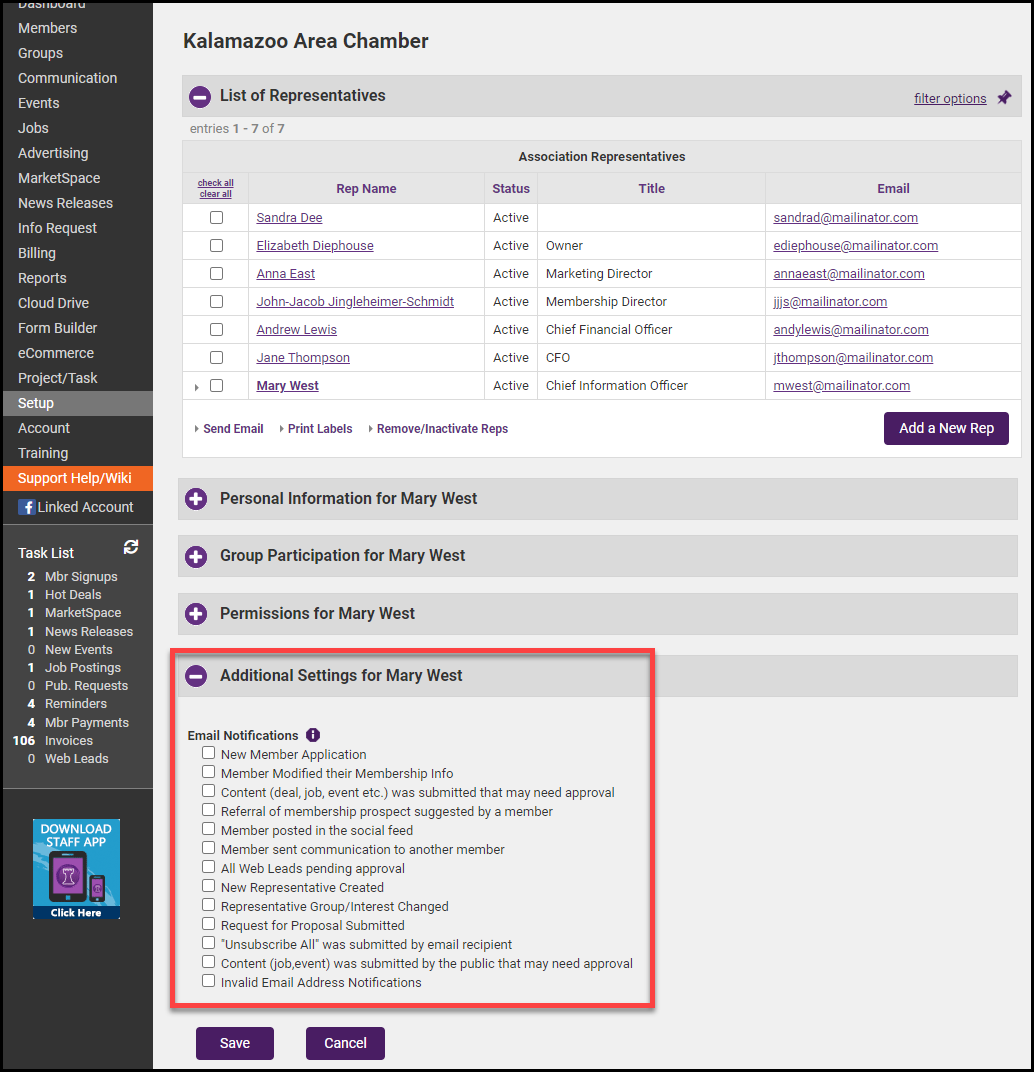Click the Add a New Rep button
1034x1072 pixels.
click(946, 428)
